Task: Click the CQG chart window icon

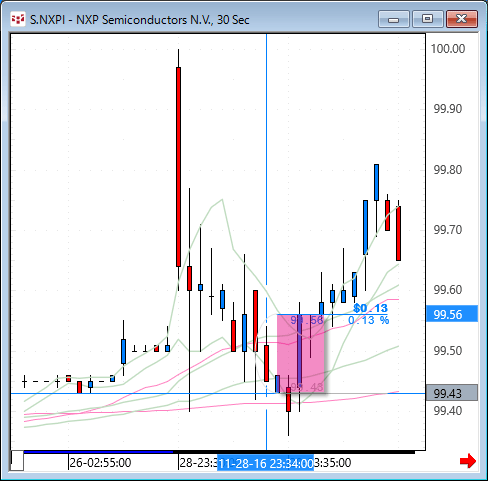Action: pos(17,19)
